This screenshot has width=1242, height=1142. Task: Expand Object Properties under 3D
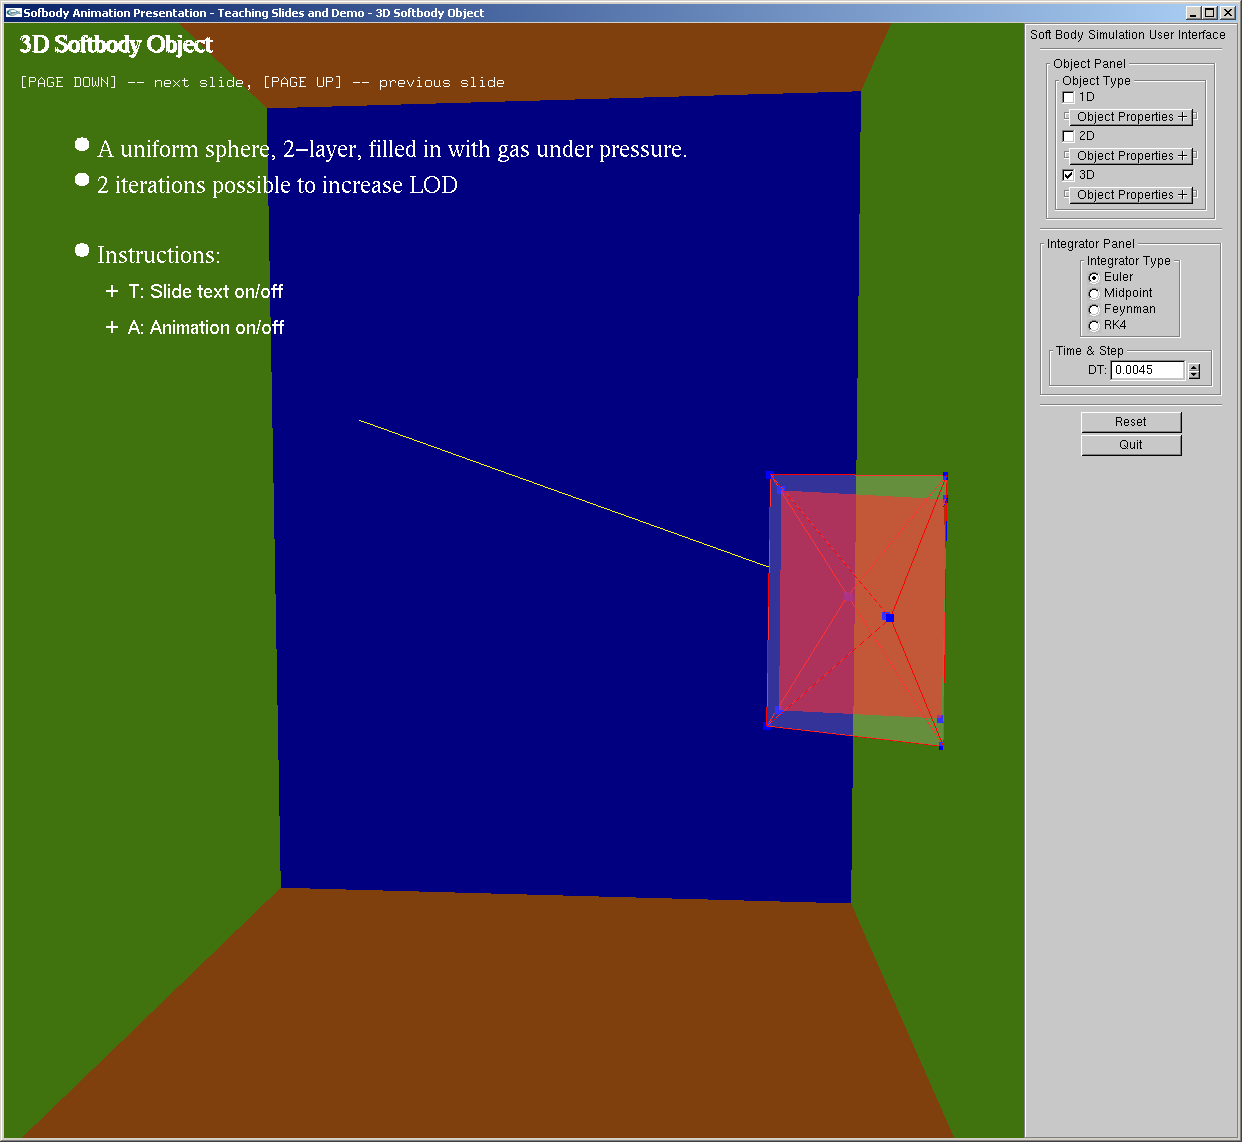pos(1131,195)
